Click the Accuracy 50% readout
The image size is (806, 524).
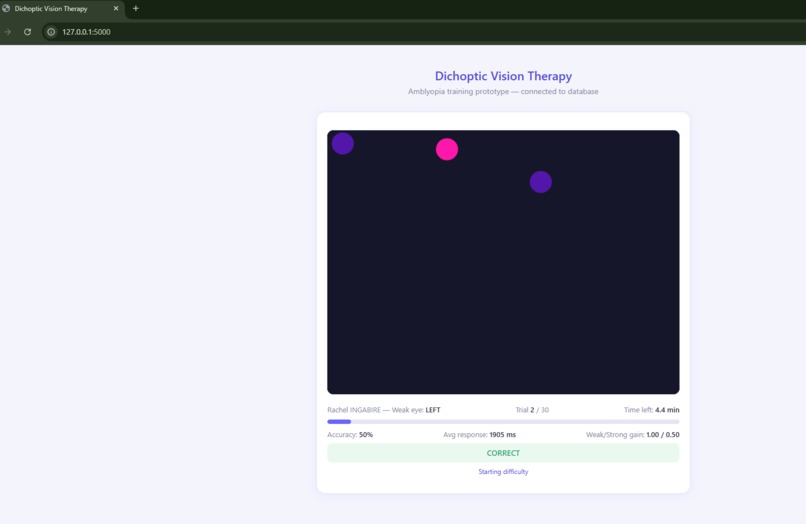(x=350, y=435)
